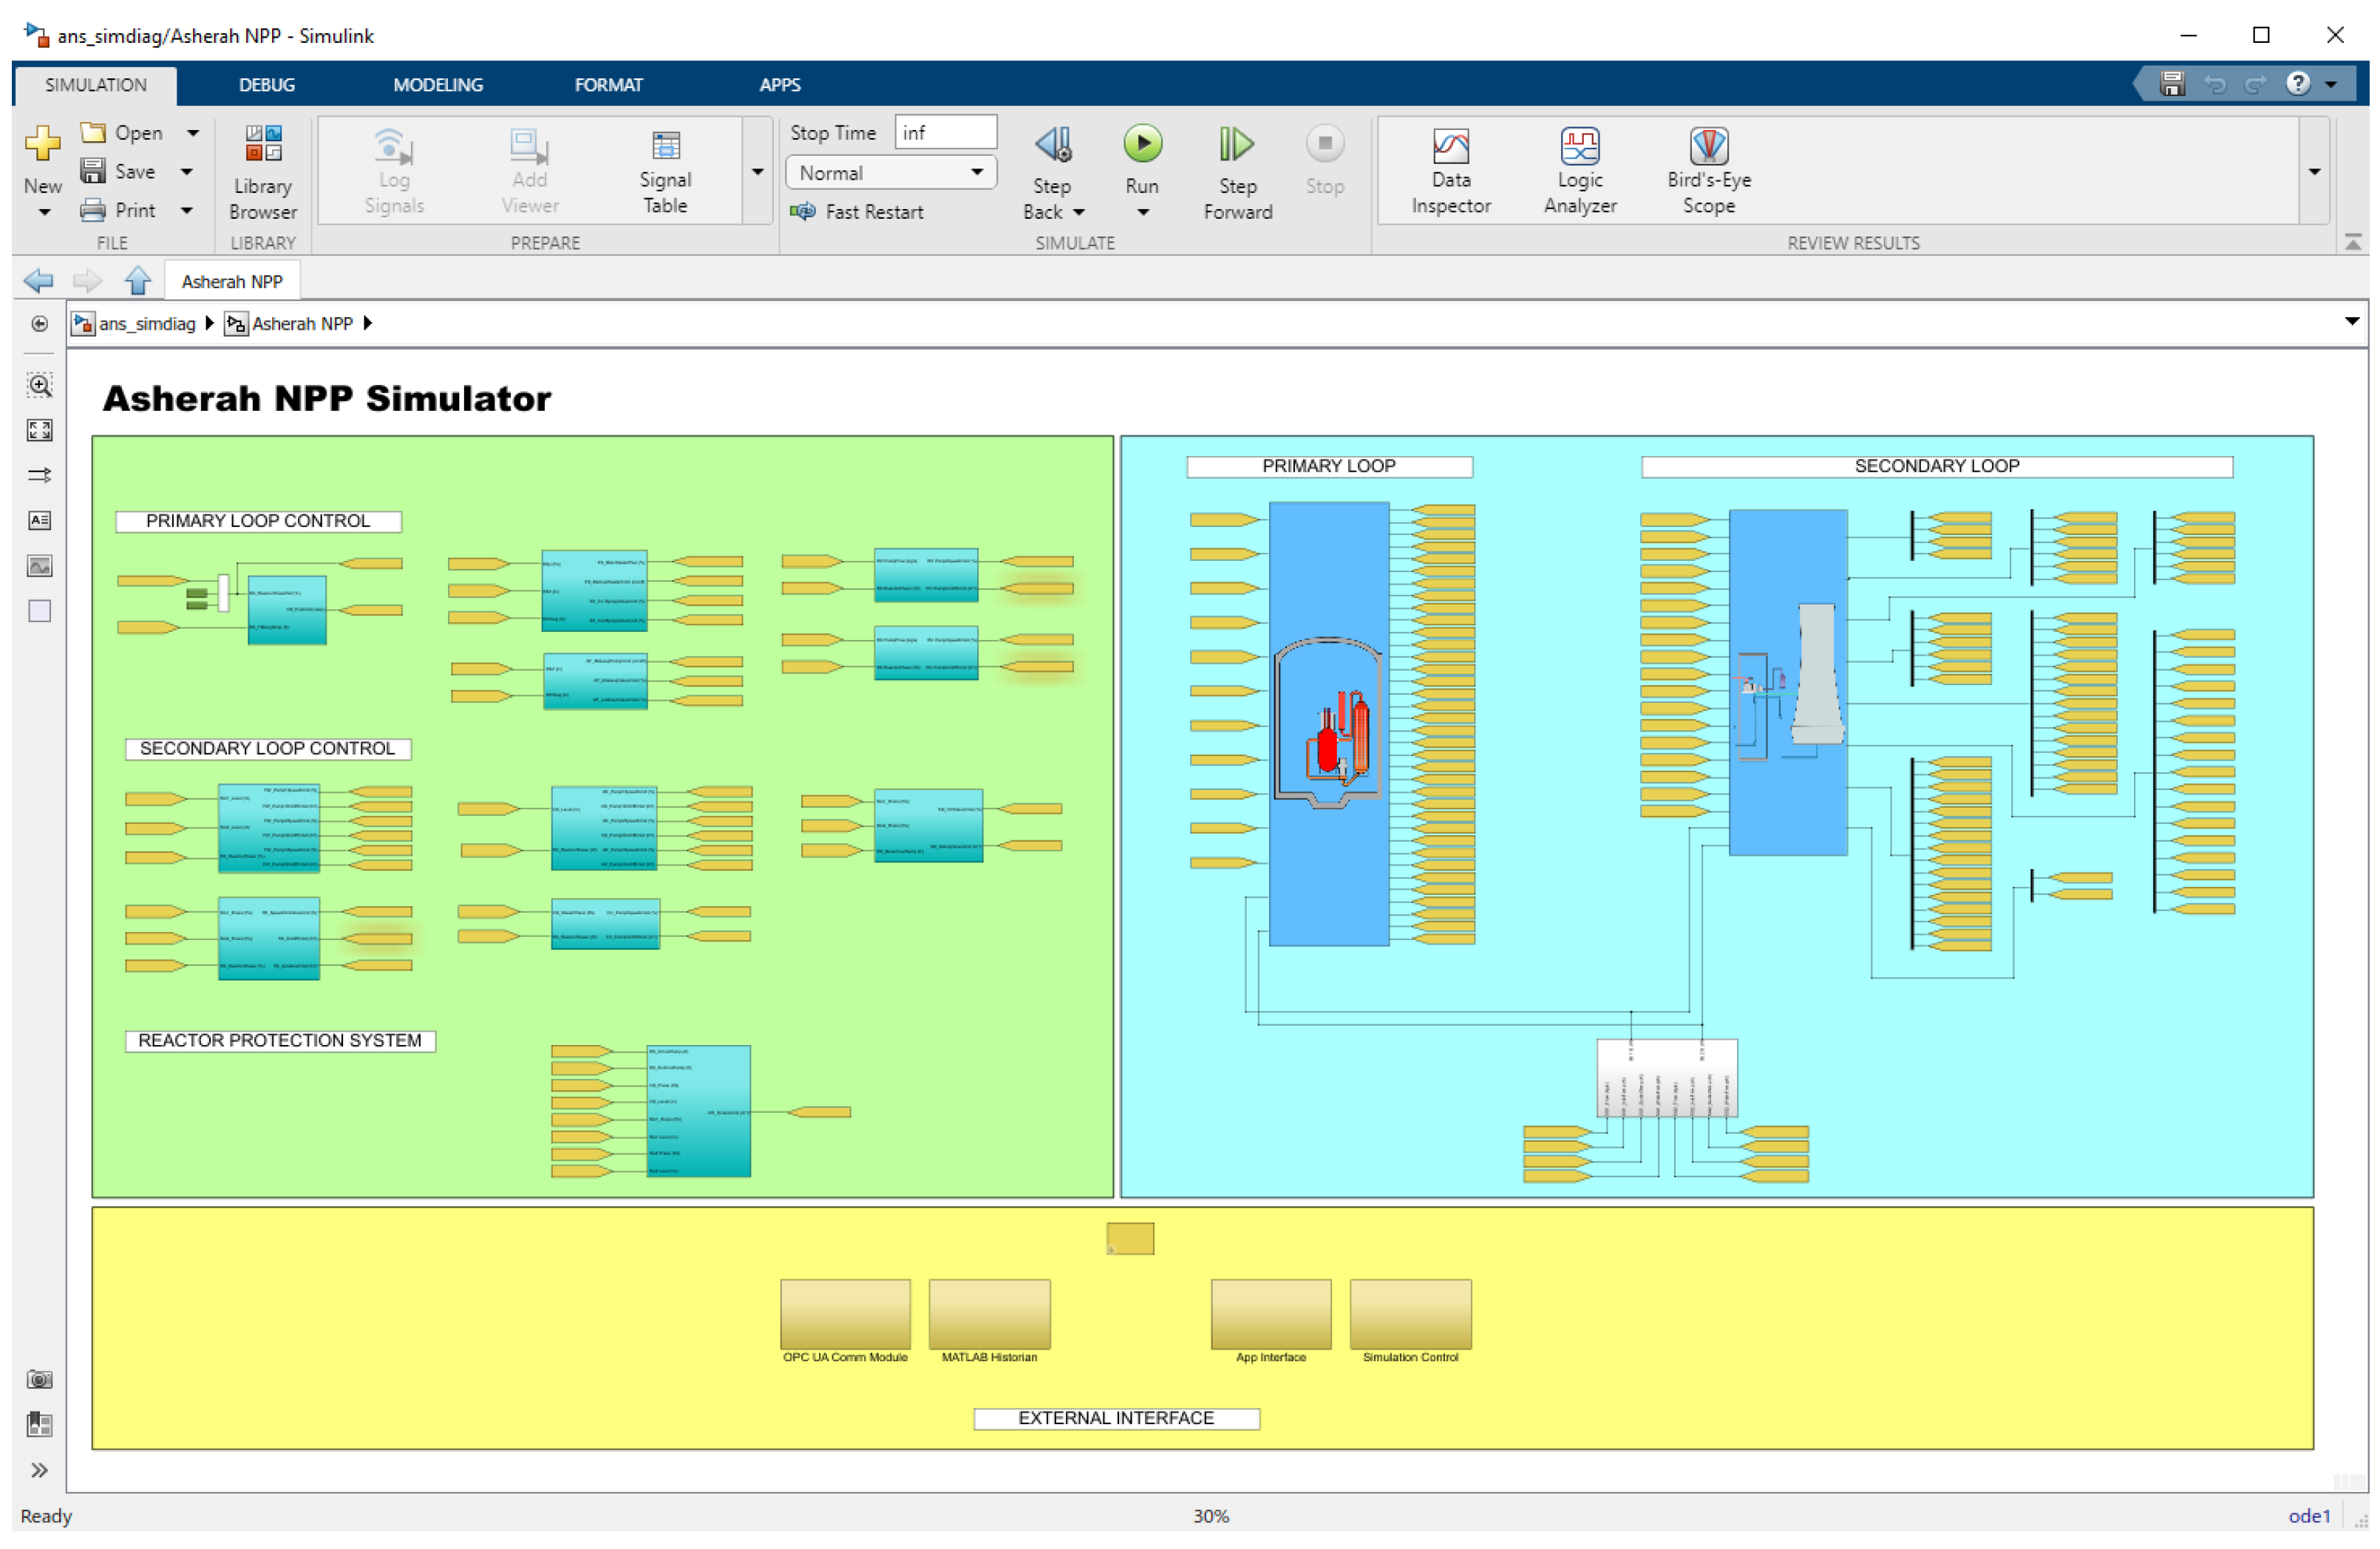This screenshot has height=1549, width=2380.
Task: Click Step Forward icon
Action: tap(1237, 146)
